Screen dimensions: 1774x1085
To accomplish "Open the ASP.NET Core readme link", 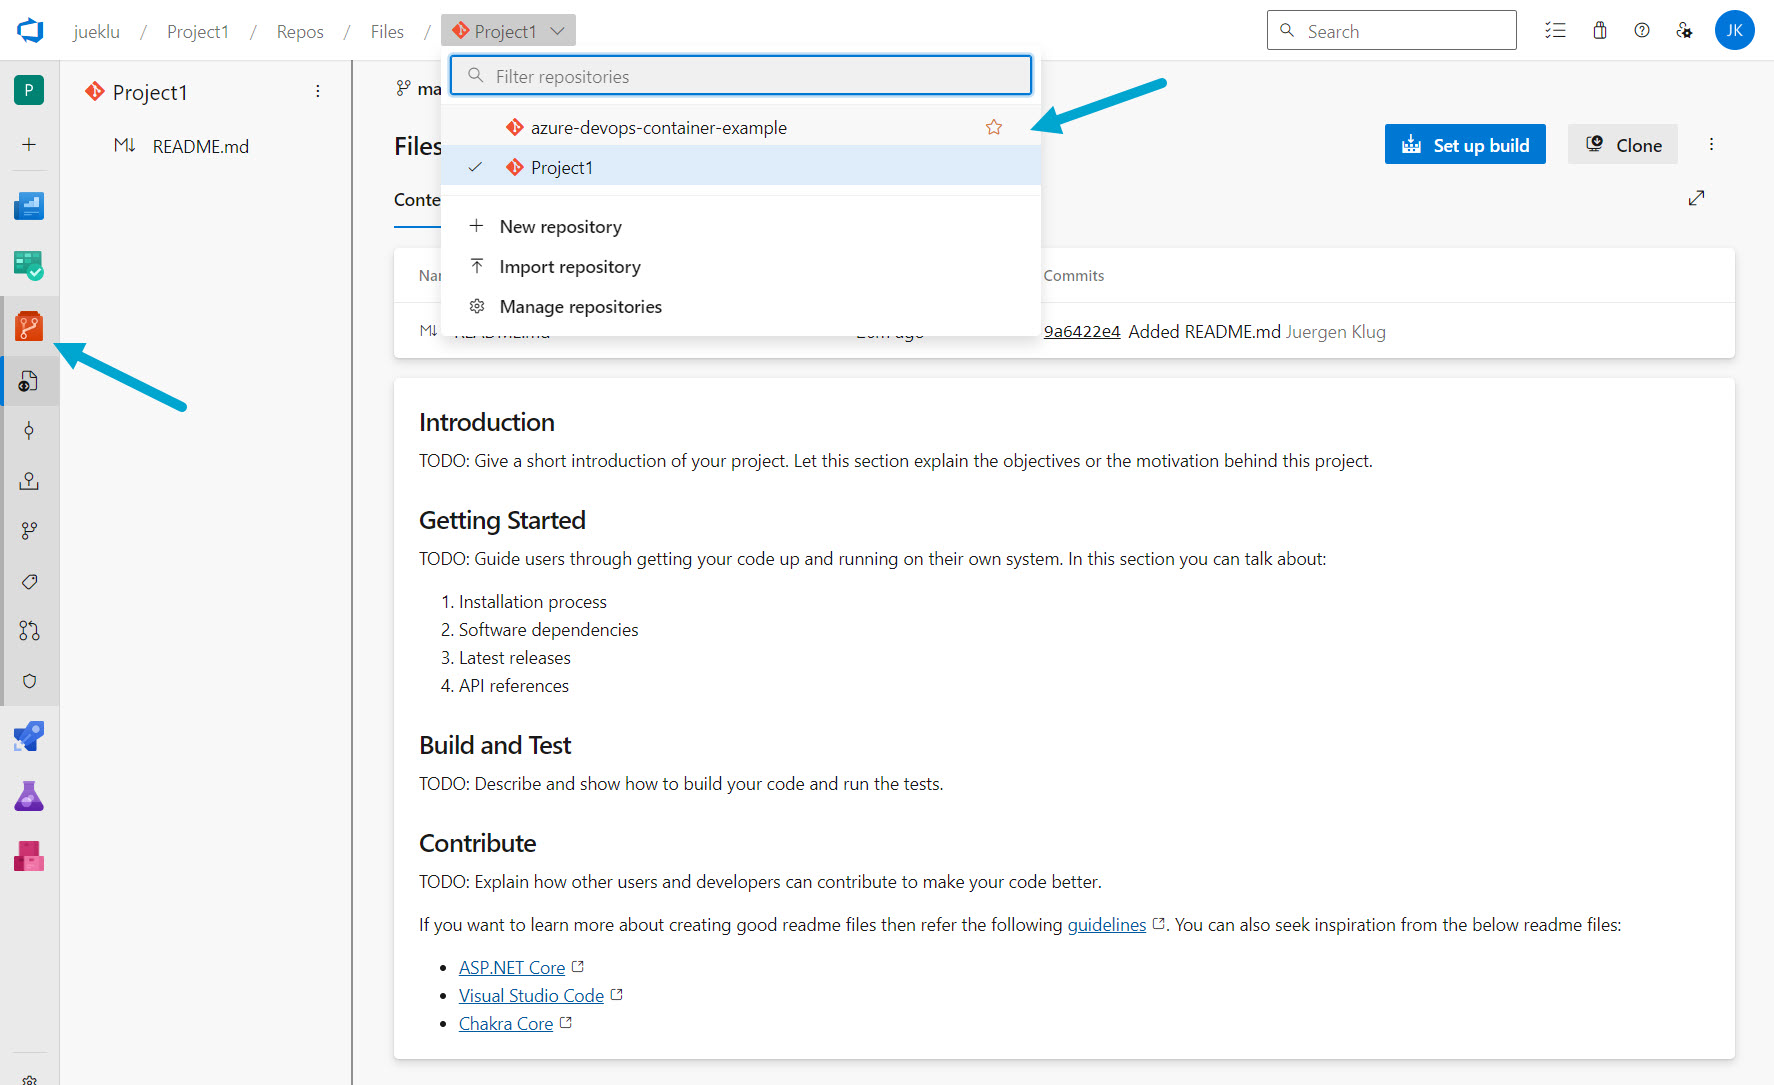I will [512, 968].
